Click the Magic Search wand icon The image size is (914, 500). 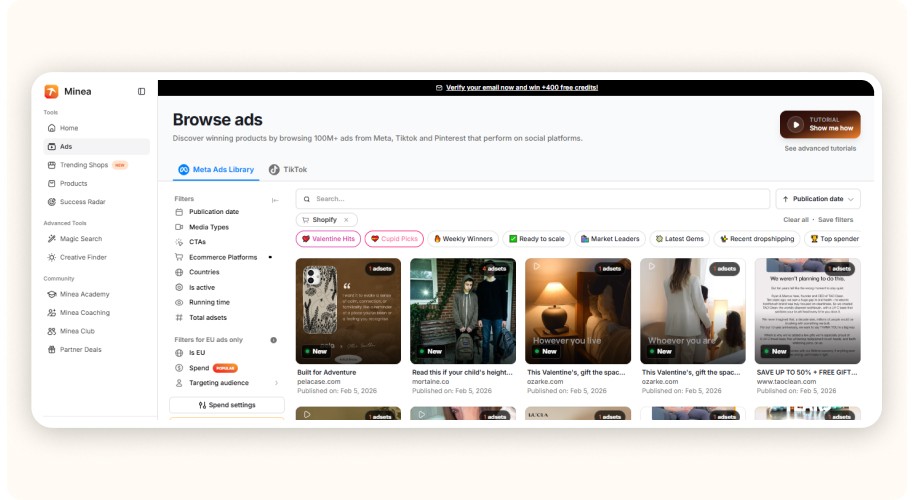click(51, 239)
